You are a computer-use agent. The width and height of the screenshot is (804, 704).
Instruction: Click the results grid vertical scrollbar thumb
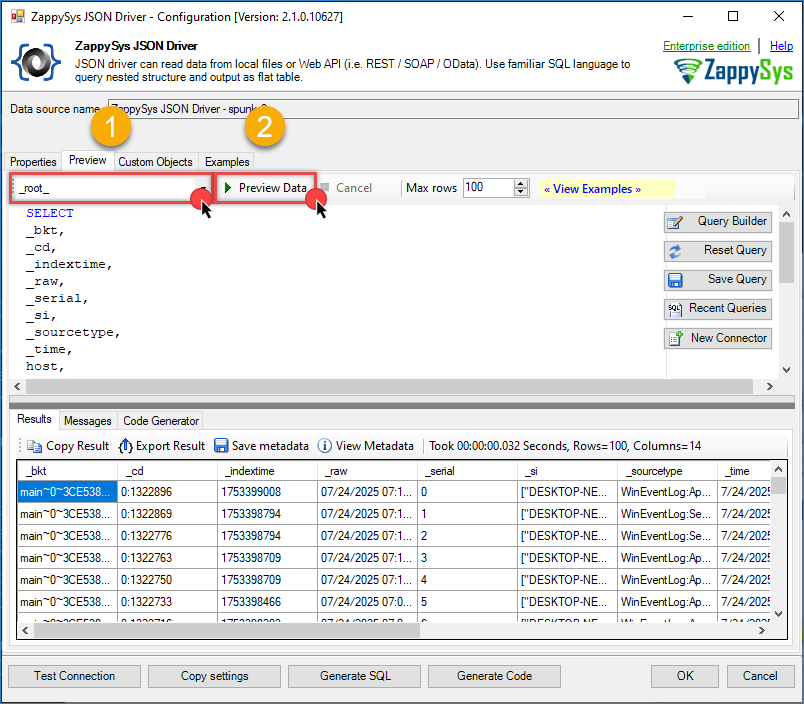coord(778,485)
